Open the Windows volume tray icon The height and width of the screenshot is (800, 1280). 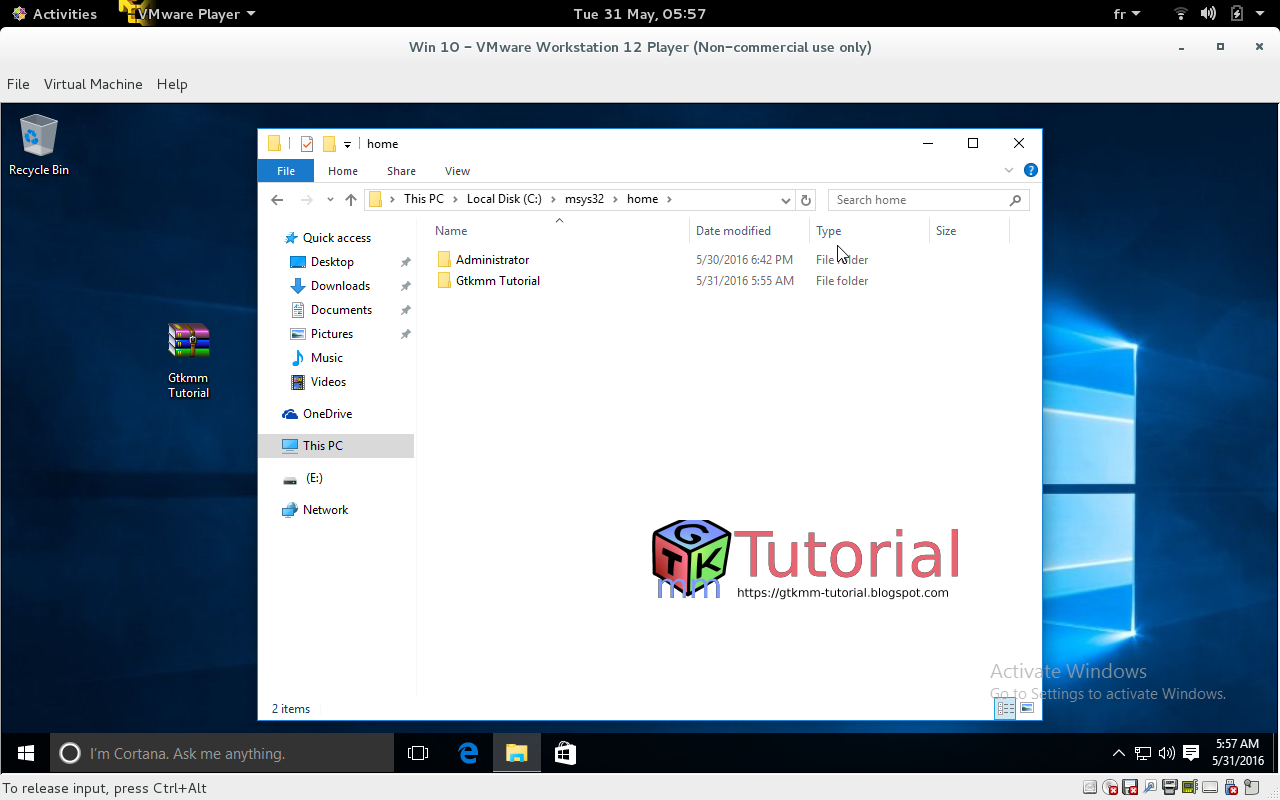click(1166, 753)
